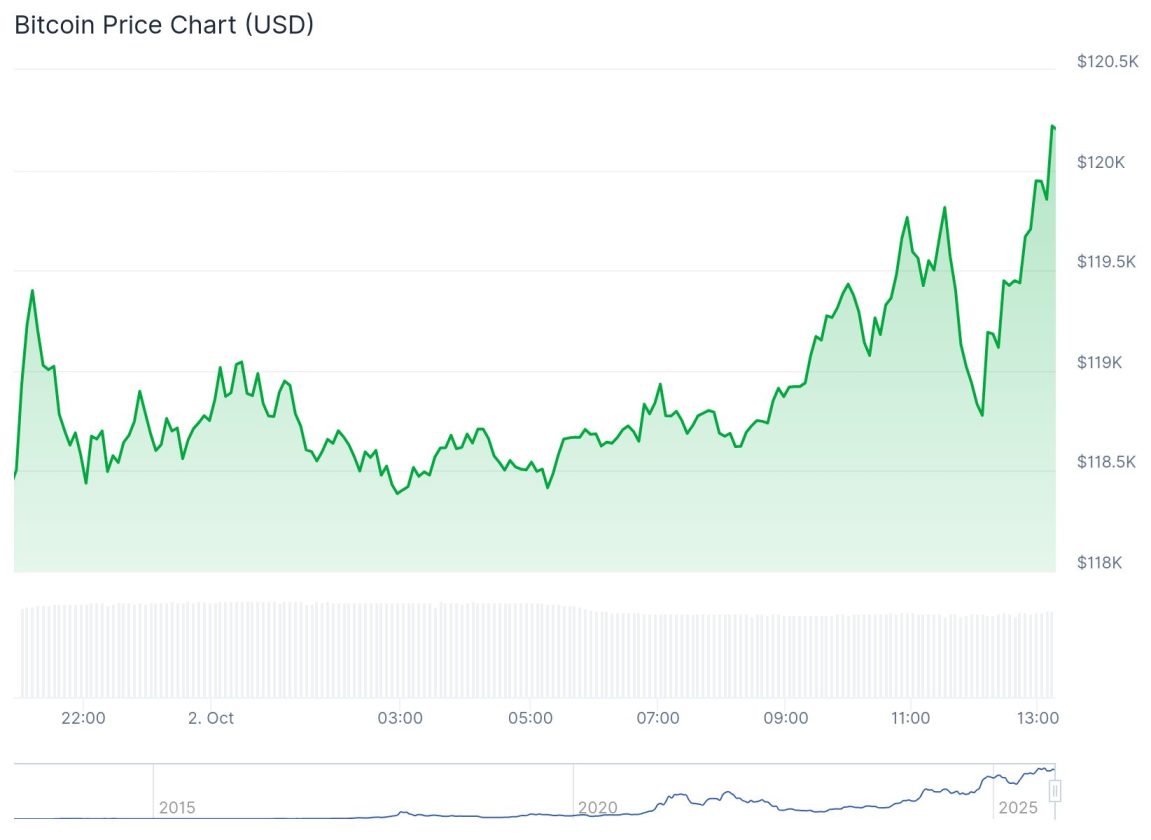This screenshot has height=840, width=1151.
Task: Click the $119K price axis label
Action: pos(1100,362)
